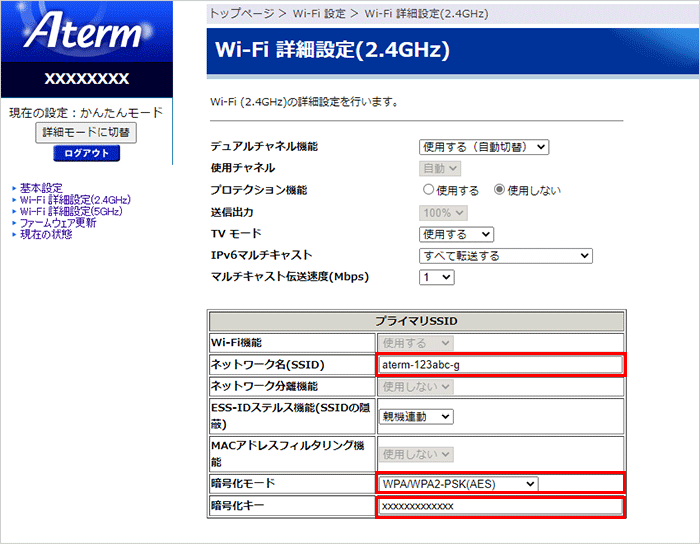Open the TVモード dropdown
The width and height of the screenshot is (700, 544).
click(456, 234)
